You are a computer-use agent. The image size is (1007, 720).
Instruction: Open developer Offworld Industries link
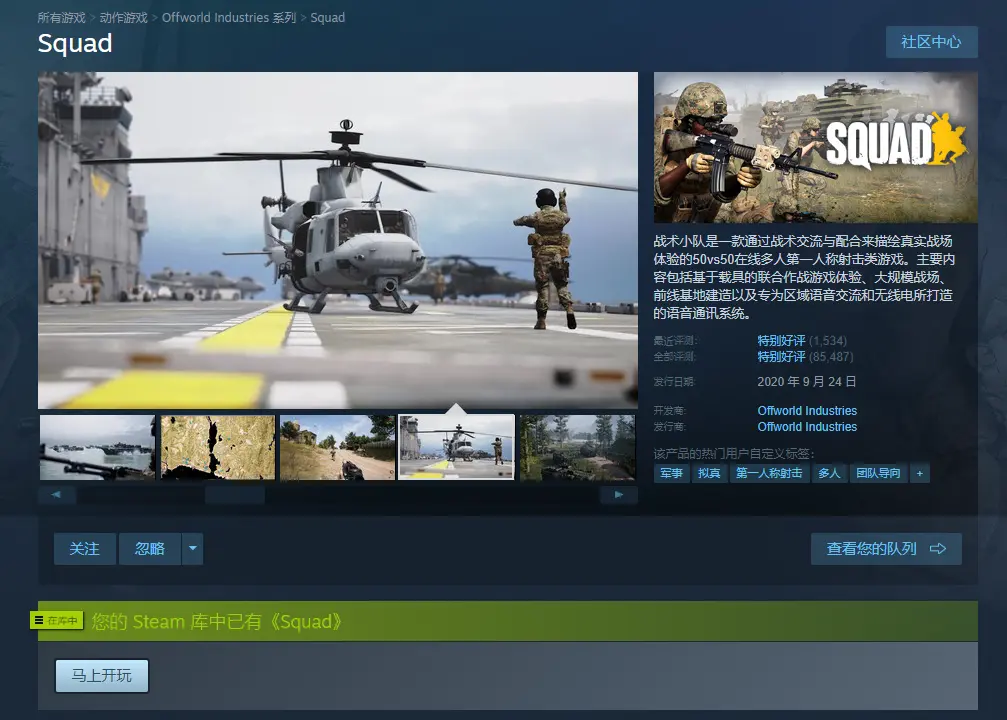click(807, 410)
